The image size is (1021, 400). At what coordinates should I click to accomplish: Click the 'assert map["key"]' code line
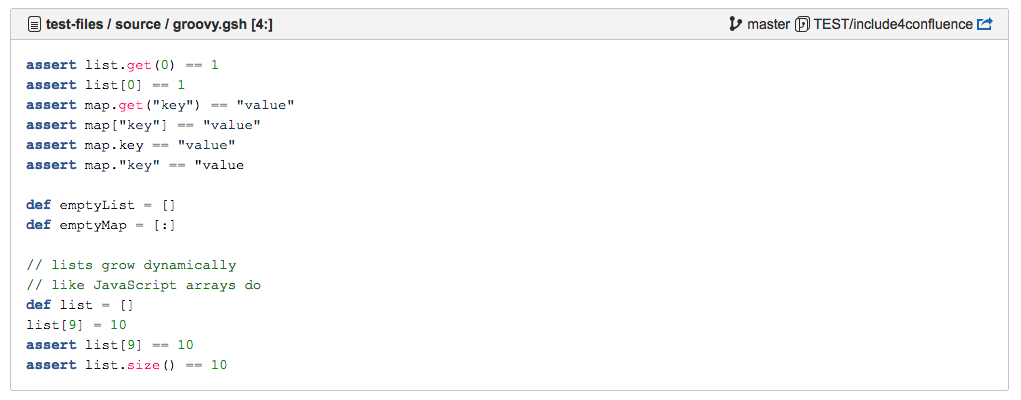tap(143, 125)
